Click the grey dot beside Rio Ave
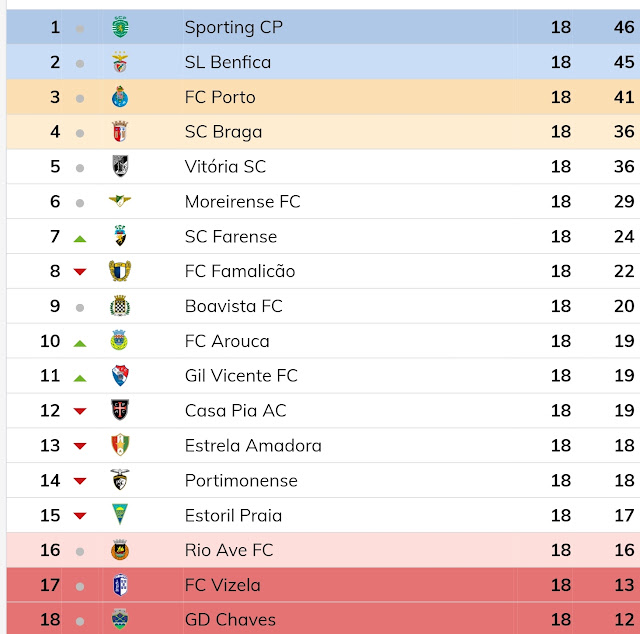 [80, 551]
